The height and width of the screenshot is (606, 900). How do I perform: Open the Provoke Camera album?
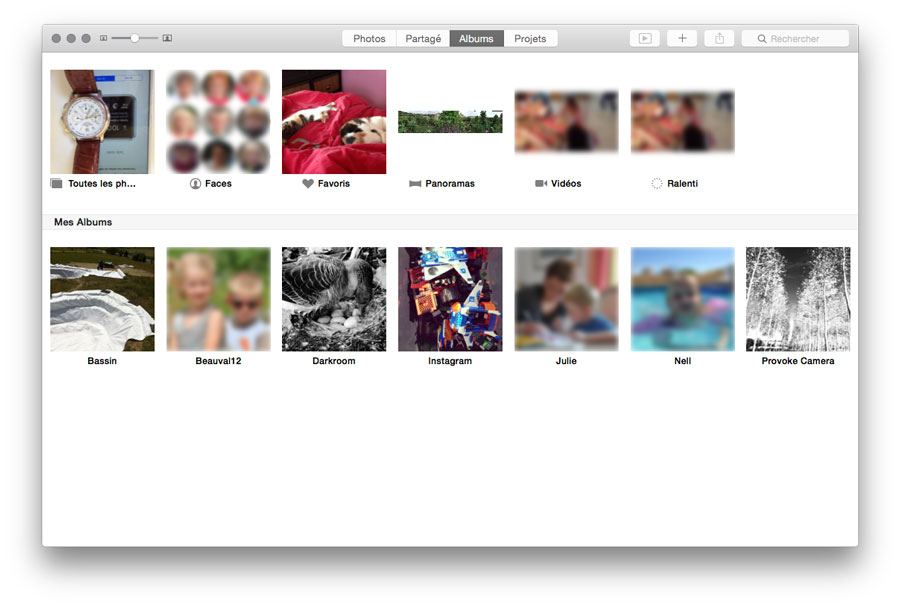pos(798,299)
